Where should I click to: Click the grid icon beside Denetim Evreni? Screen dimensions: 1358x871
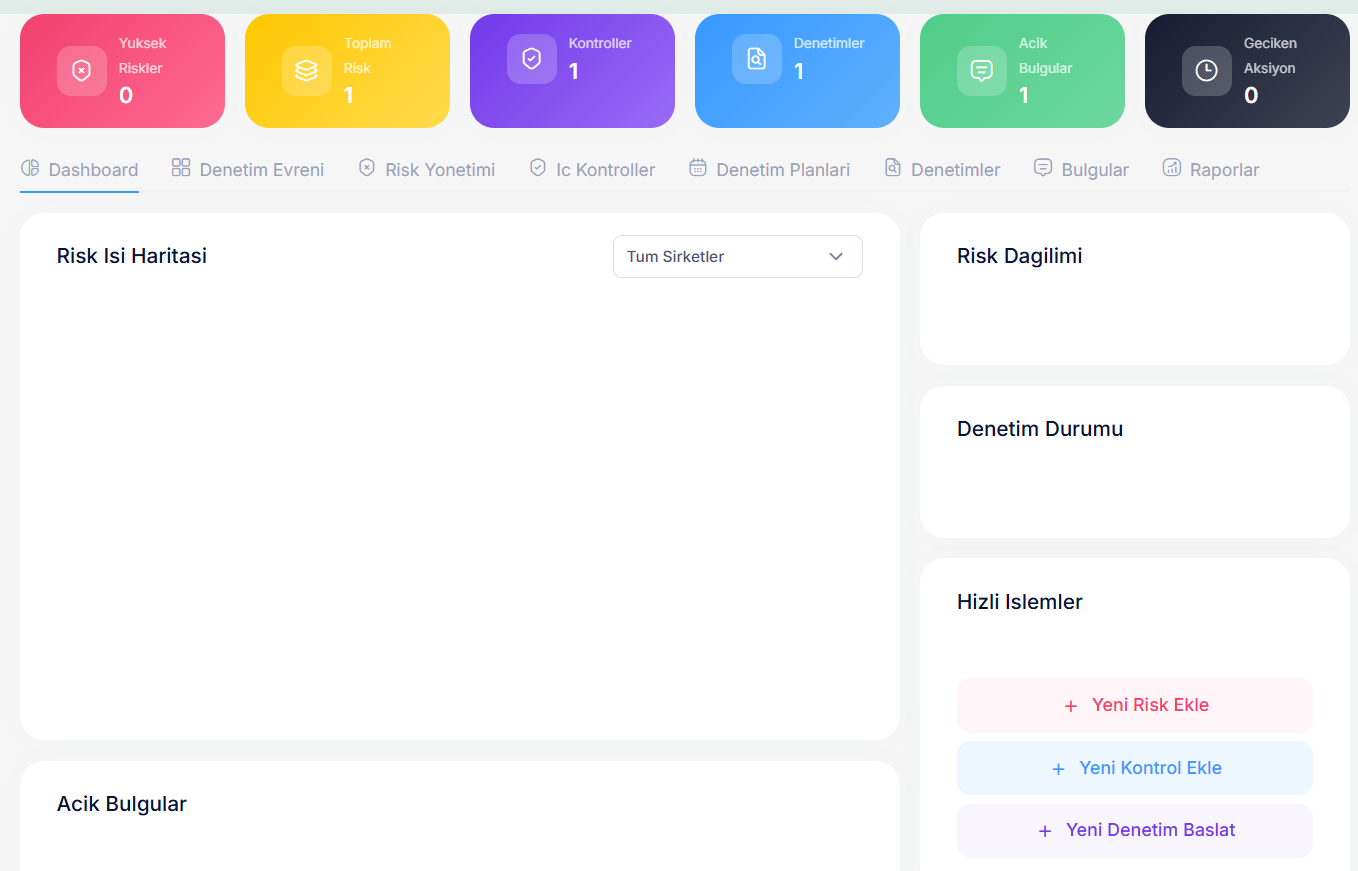coord(181,168)
